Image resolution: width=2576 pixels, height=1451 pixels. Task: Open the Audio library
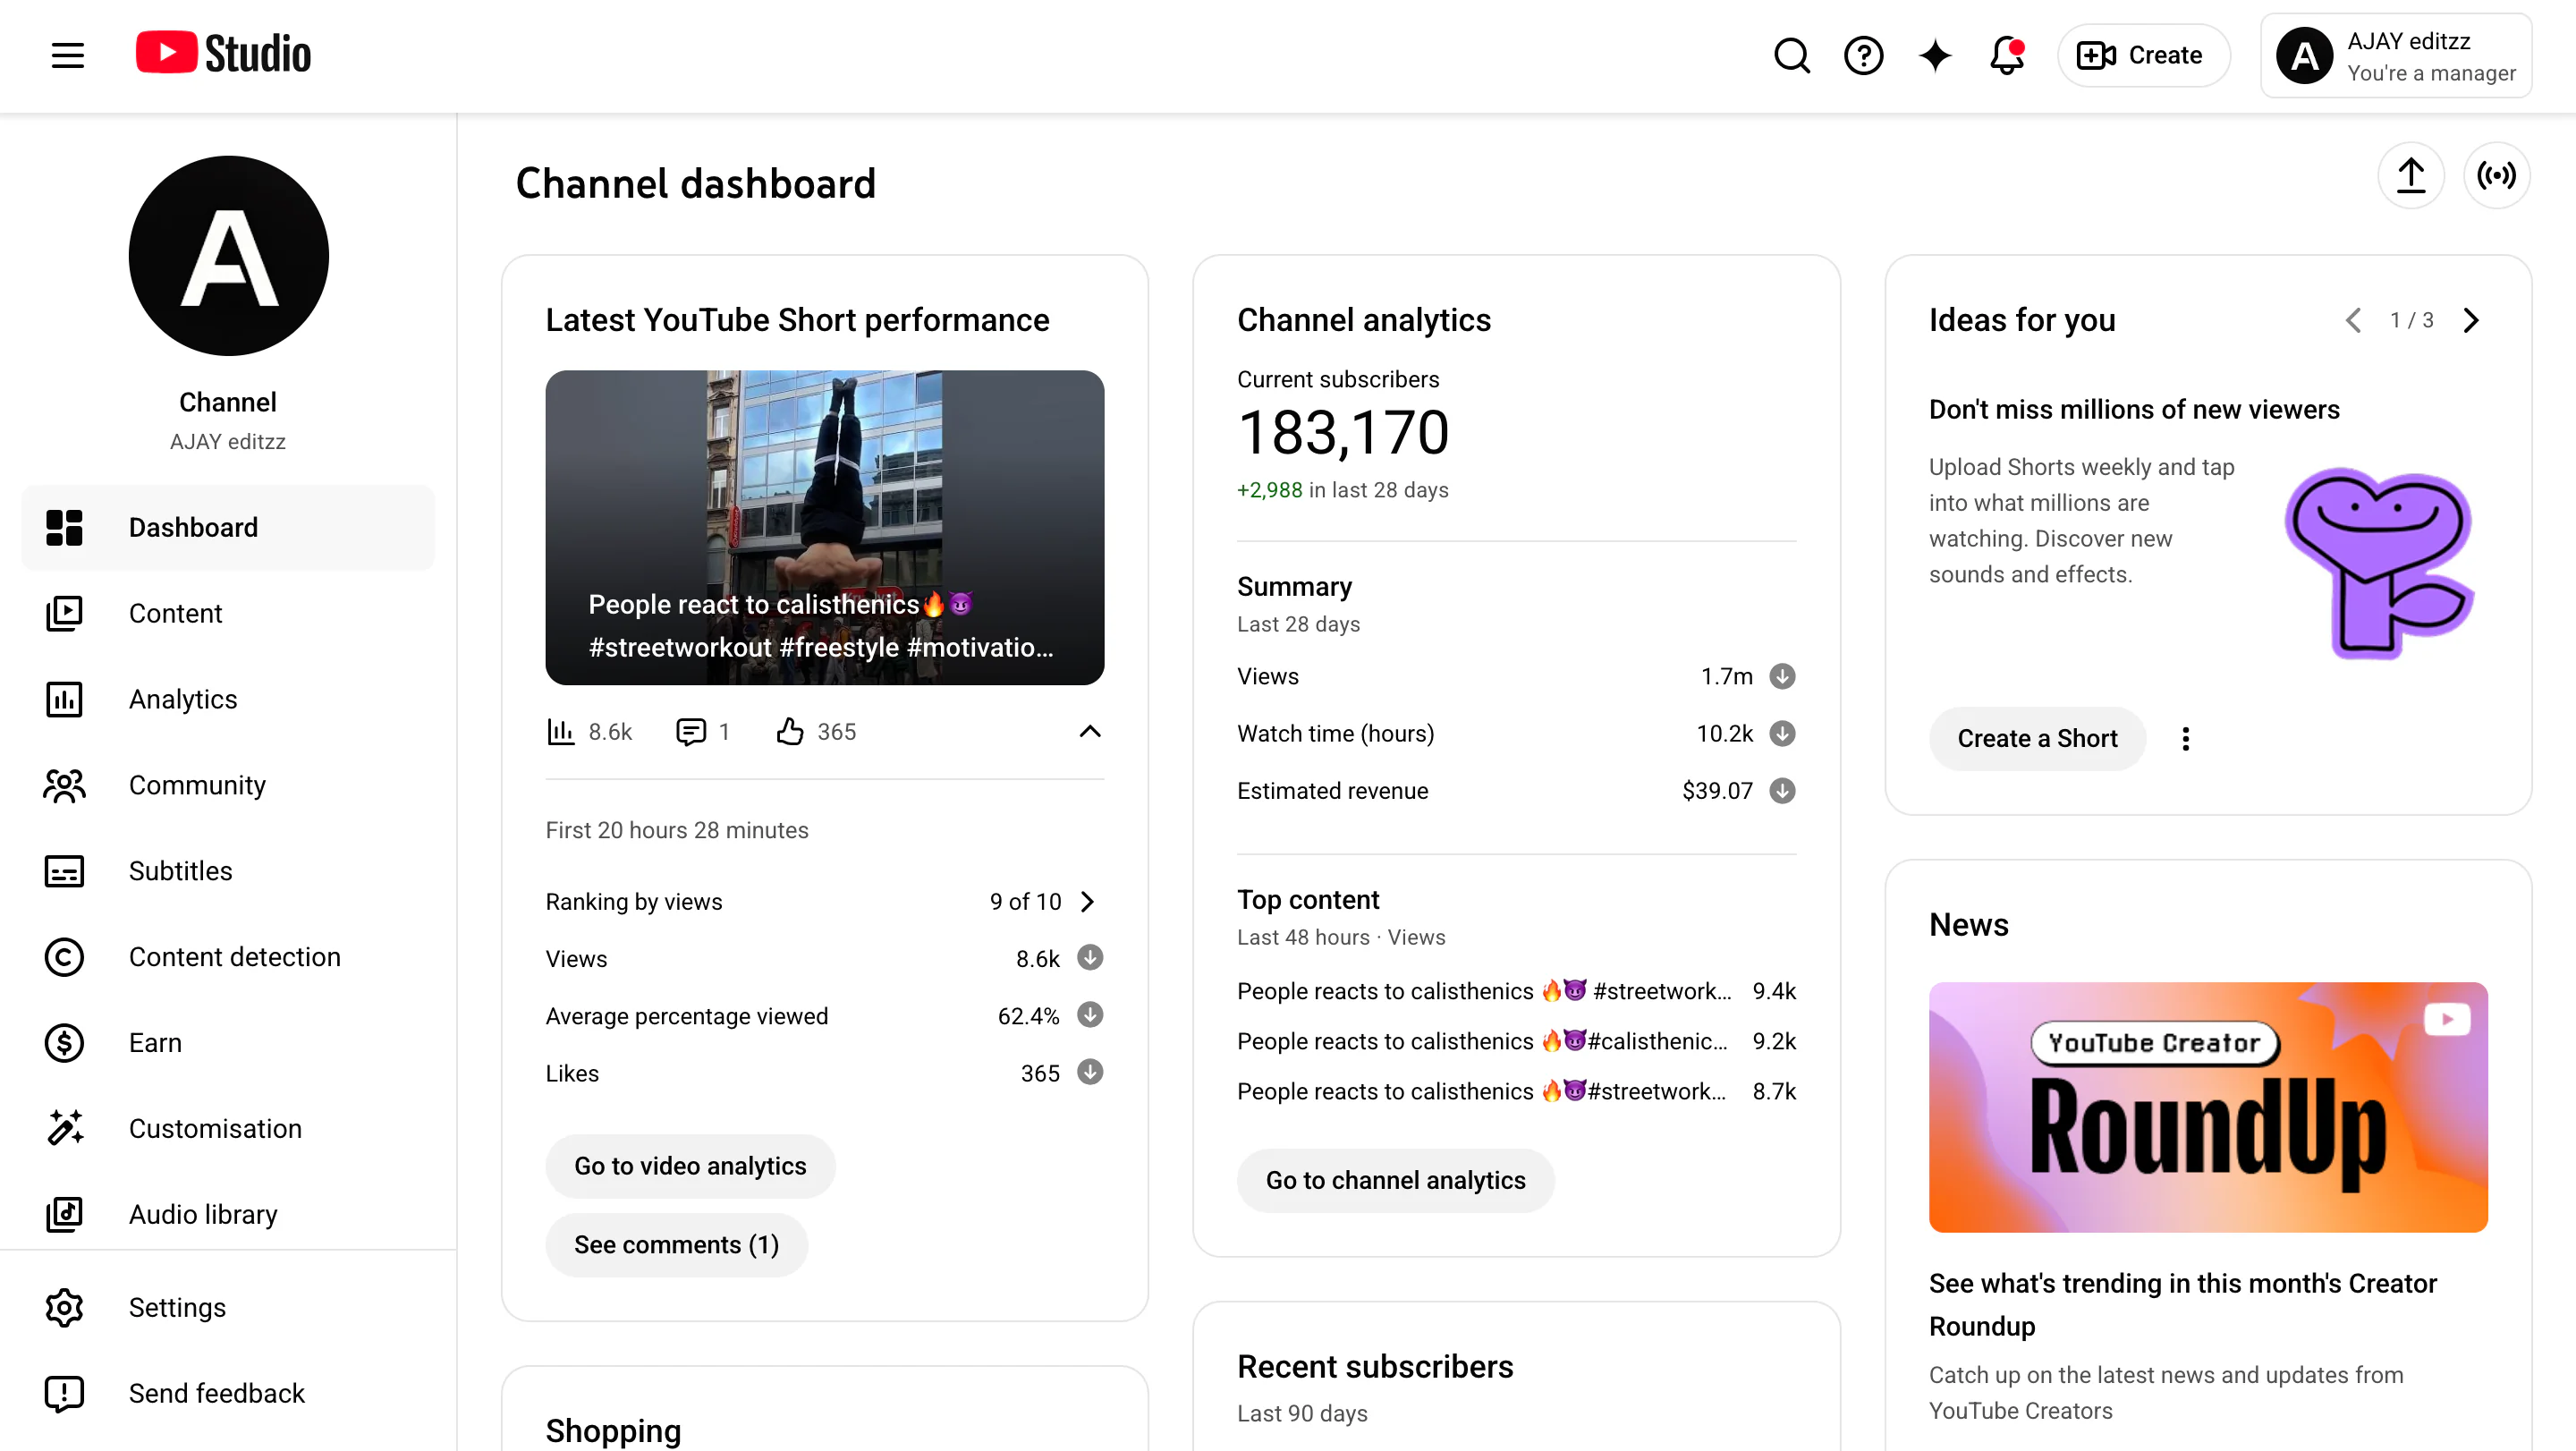pos(202,1214)
